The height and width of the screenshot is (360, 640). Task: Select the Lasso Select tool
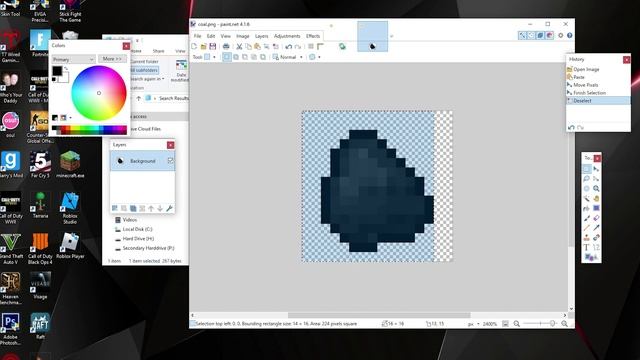point(587,178)
